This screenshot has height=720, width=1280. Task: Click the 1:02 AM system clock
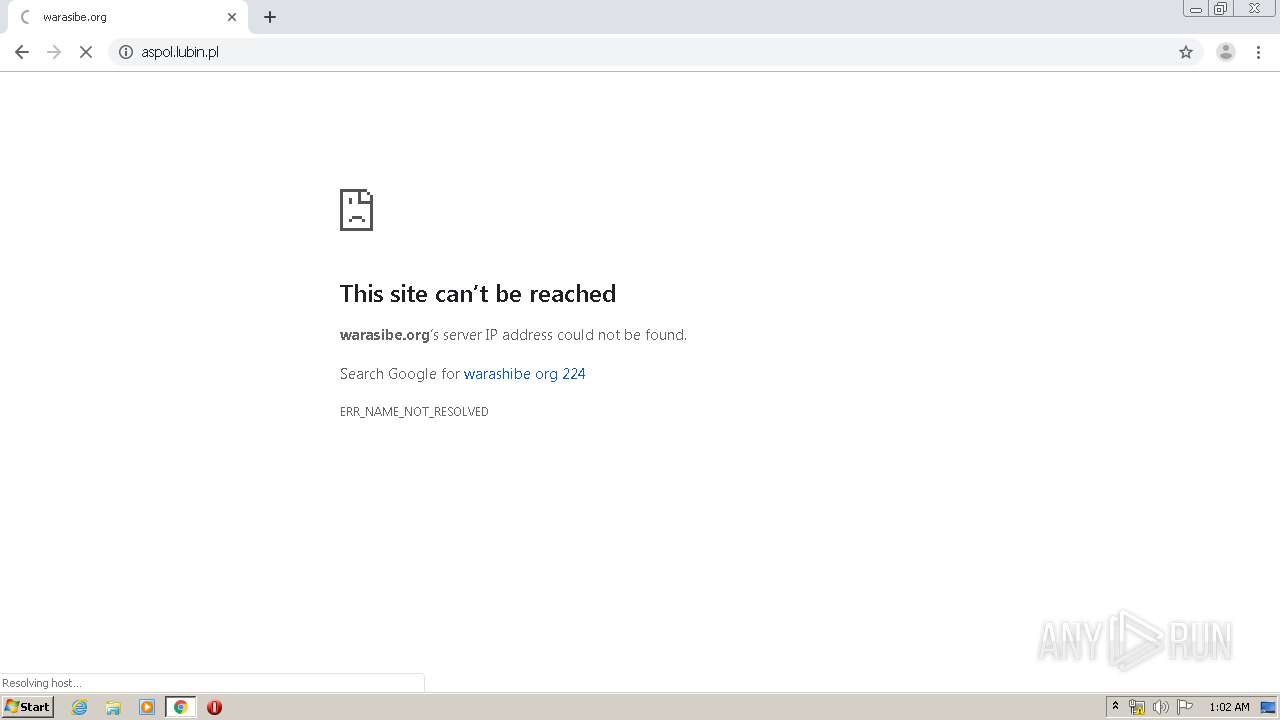point(1229,707)
